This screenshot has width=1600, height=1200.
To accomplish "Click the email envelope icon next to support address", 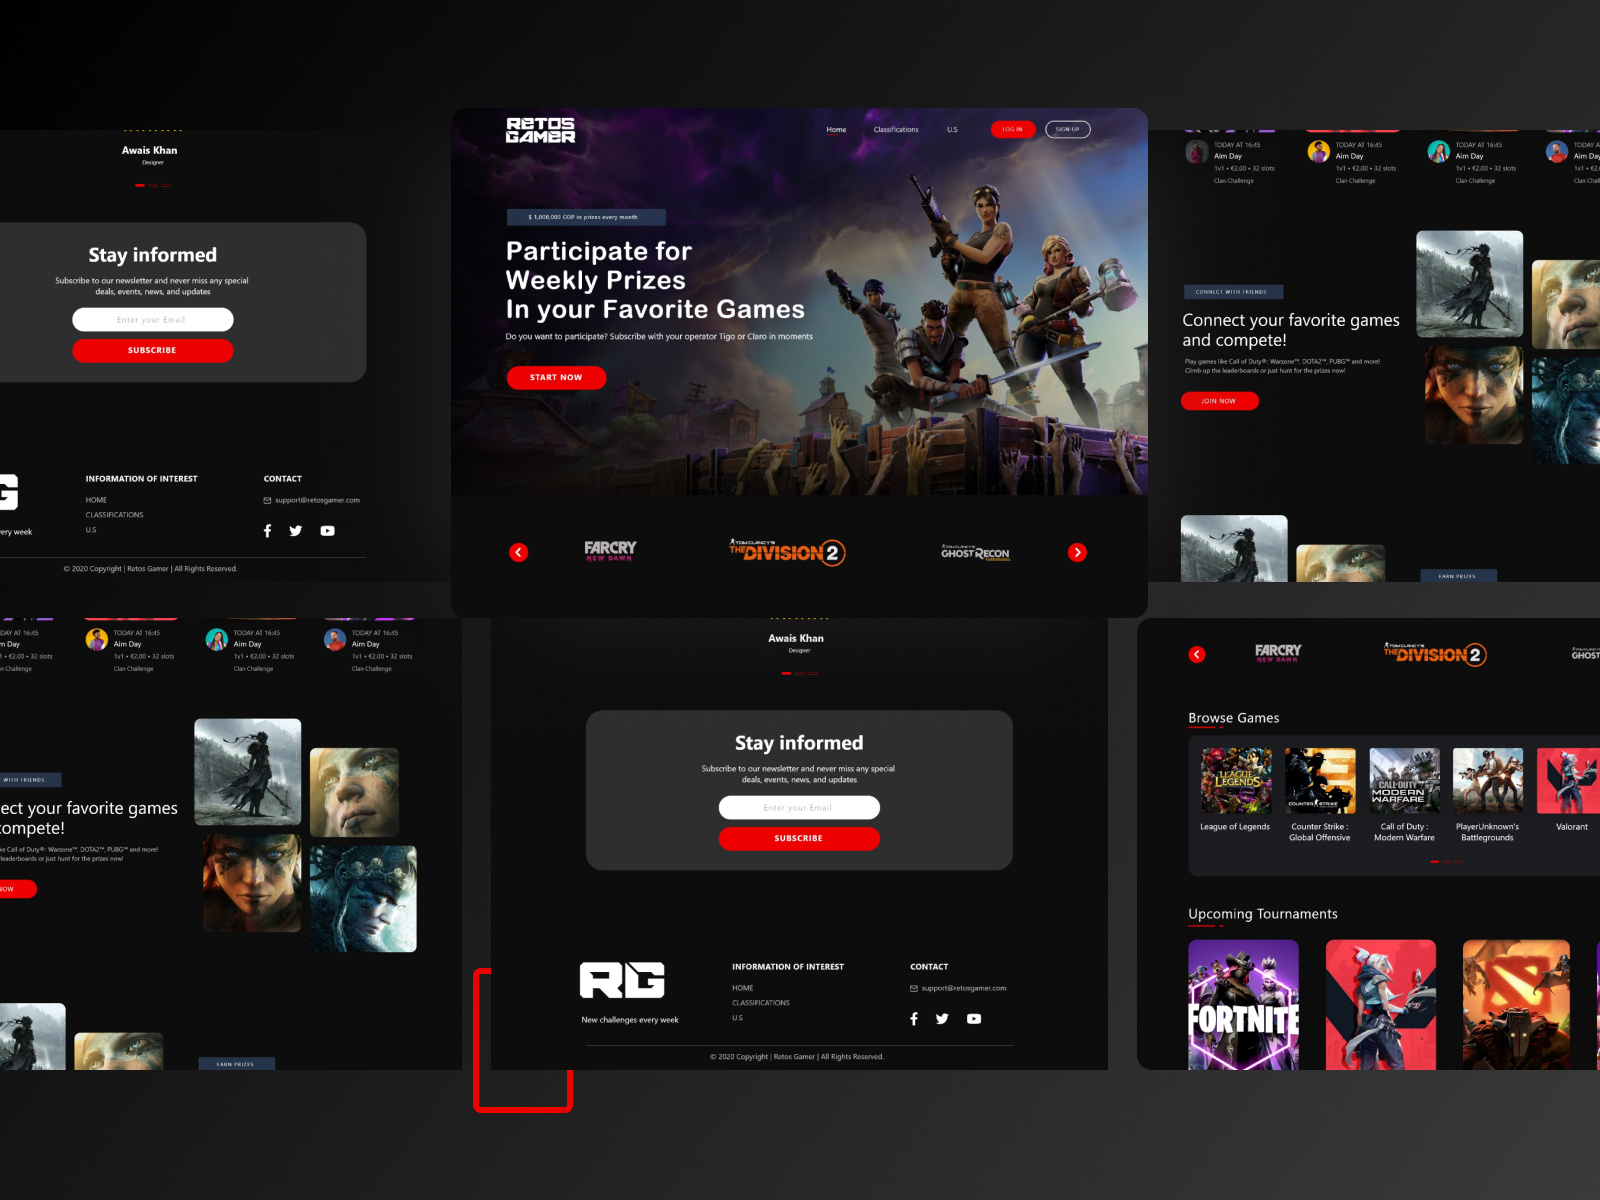I will point(913,987).
